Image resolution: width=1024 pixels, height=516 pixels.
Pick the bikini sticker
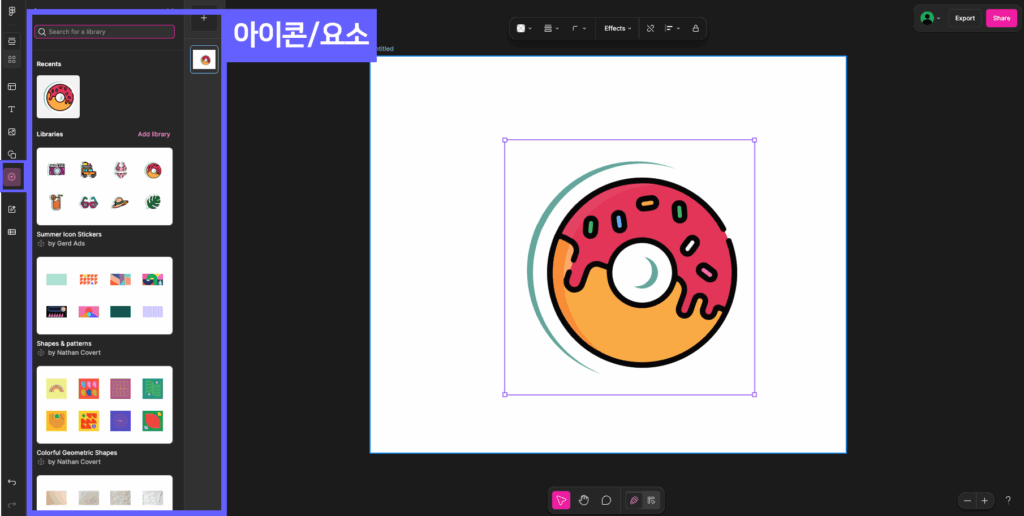[120, 170]
